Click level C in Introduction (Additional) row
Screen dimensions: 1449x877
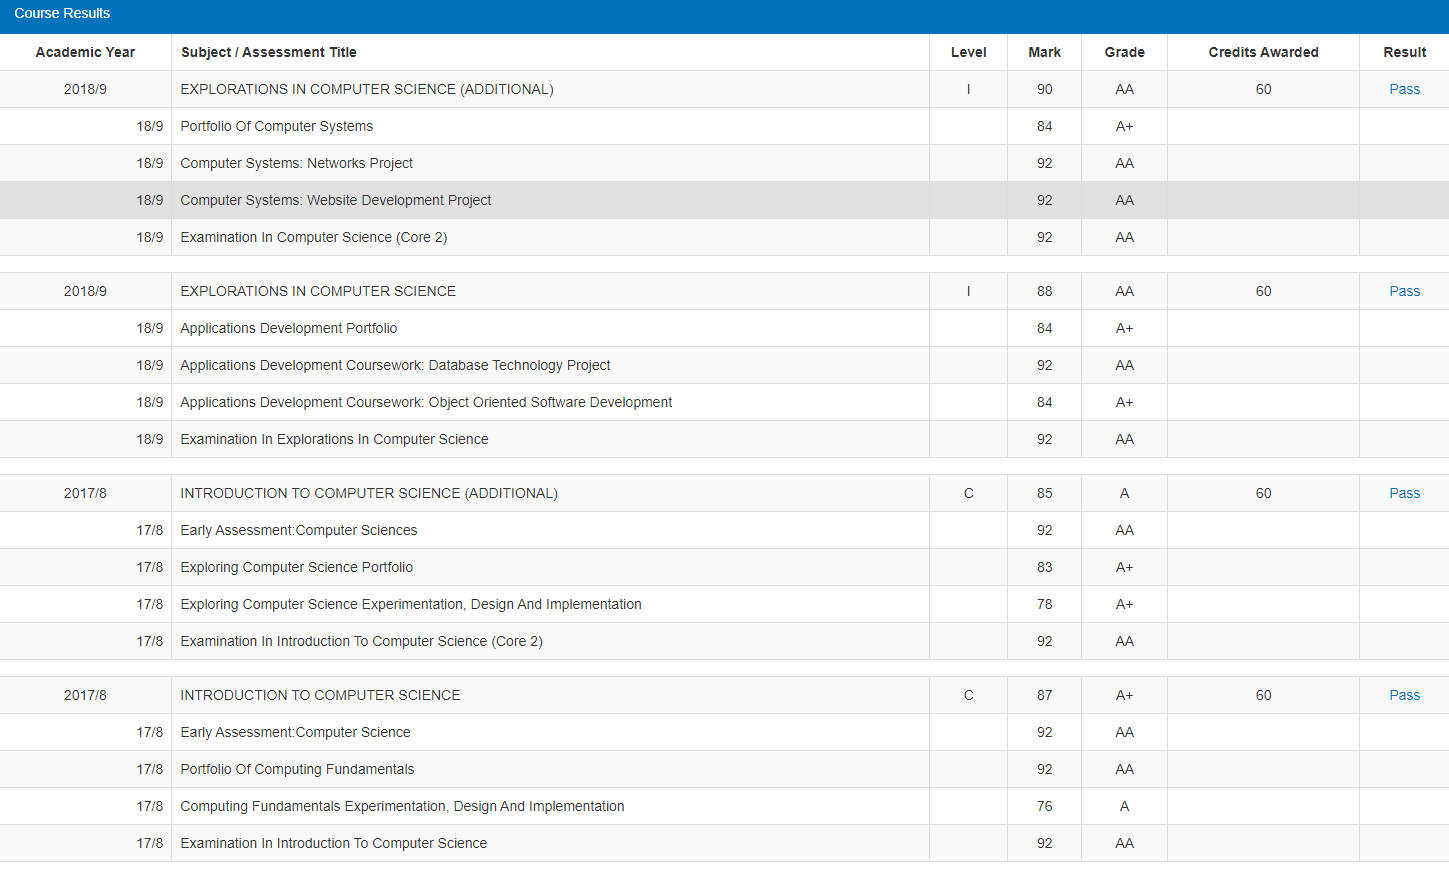click(968, 493)
